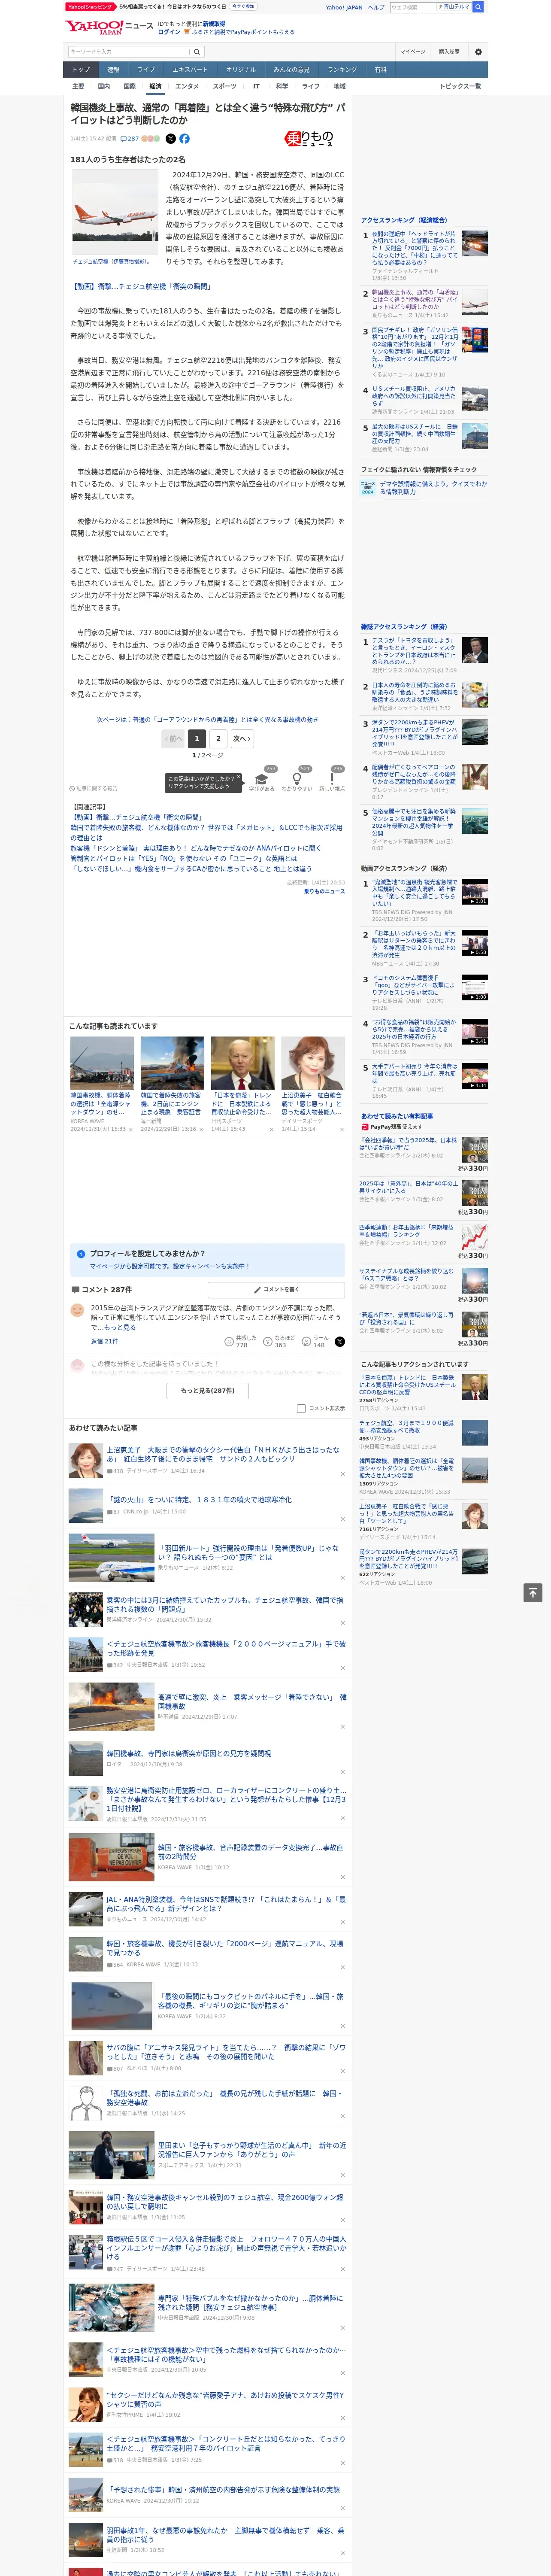Open the 速報 navigation tab
The image size is (551, 2576).
tap(113, 69)
